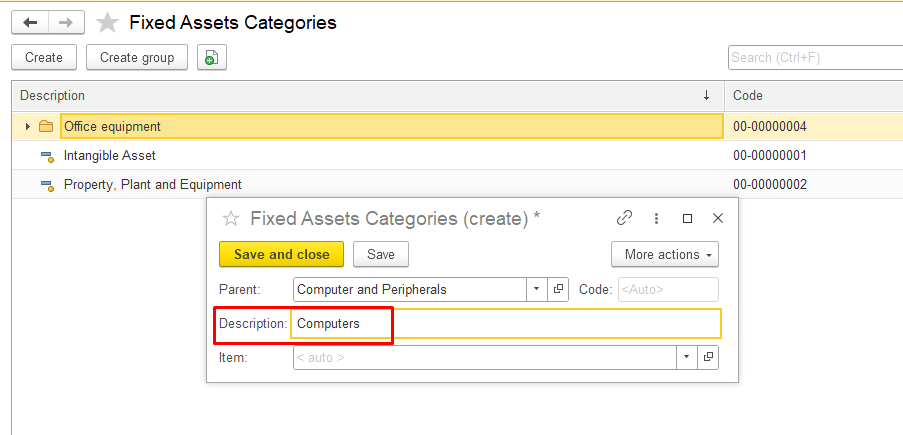This screenshot has width=903, height=435.
Task: Expand the Office equipment group
Action: [x=28, y=127]
